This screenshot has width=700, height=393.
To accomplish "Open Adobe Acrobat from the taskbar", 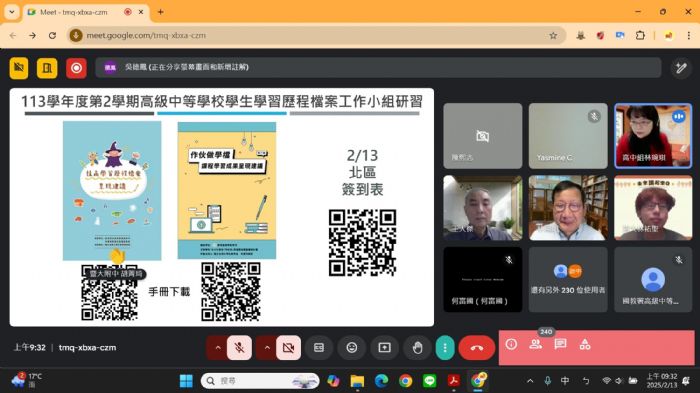I will 454,381.
